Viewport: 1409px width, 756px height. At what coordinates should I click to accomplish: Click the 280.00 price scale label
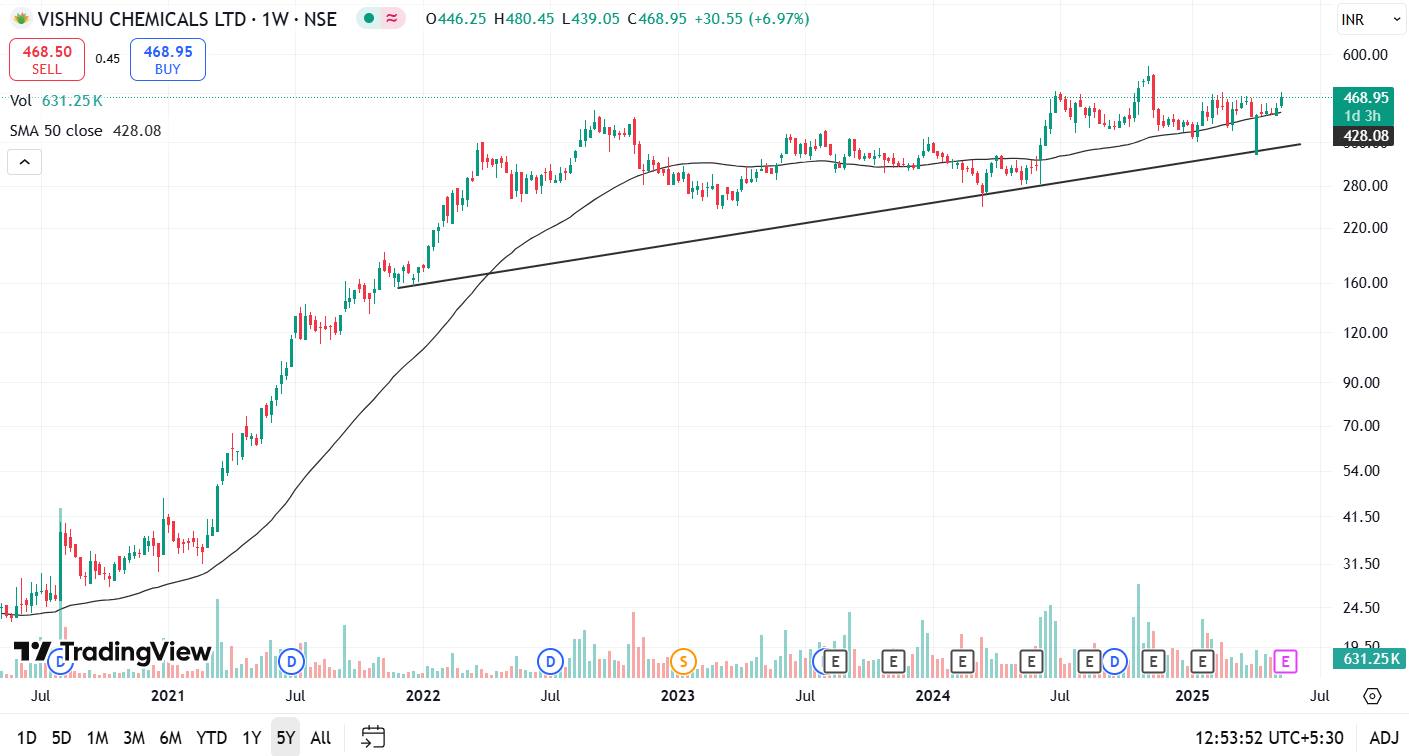[1365, 185]
